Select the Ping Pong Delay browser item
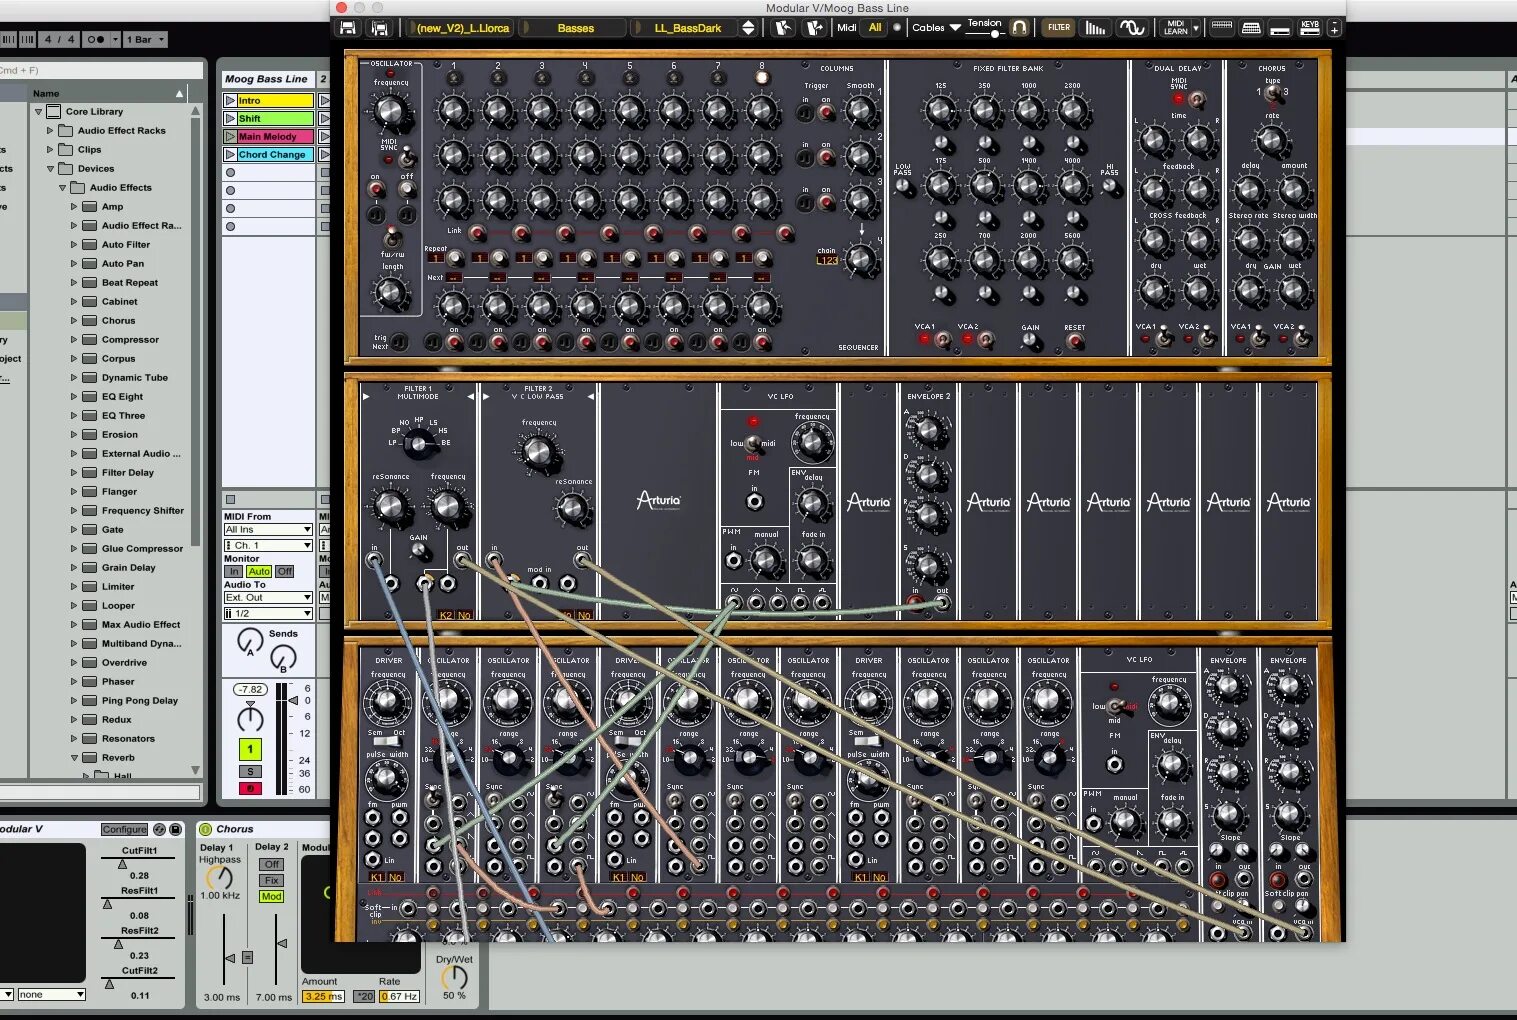1517x1020 pixels. pos(139,701)
